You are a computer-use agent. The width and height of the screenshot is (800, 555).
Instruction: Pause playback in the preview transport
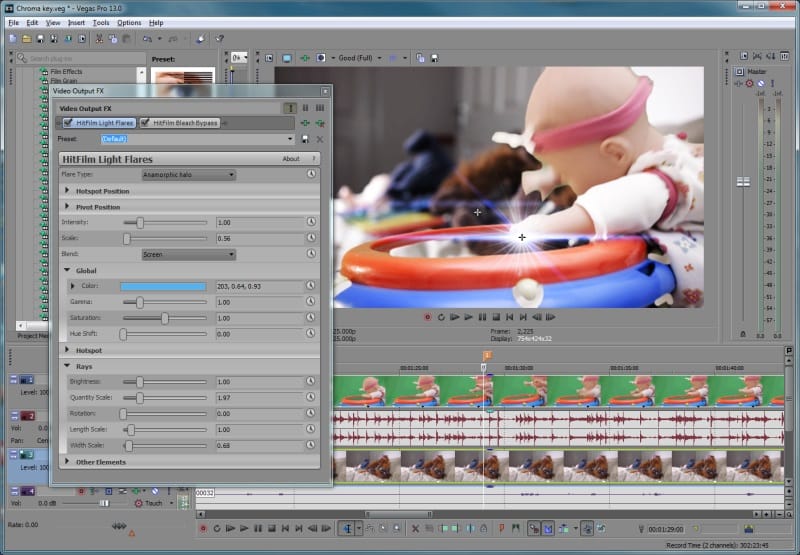[x=482, y=317]
